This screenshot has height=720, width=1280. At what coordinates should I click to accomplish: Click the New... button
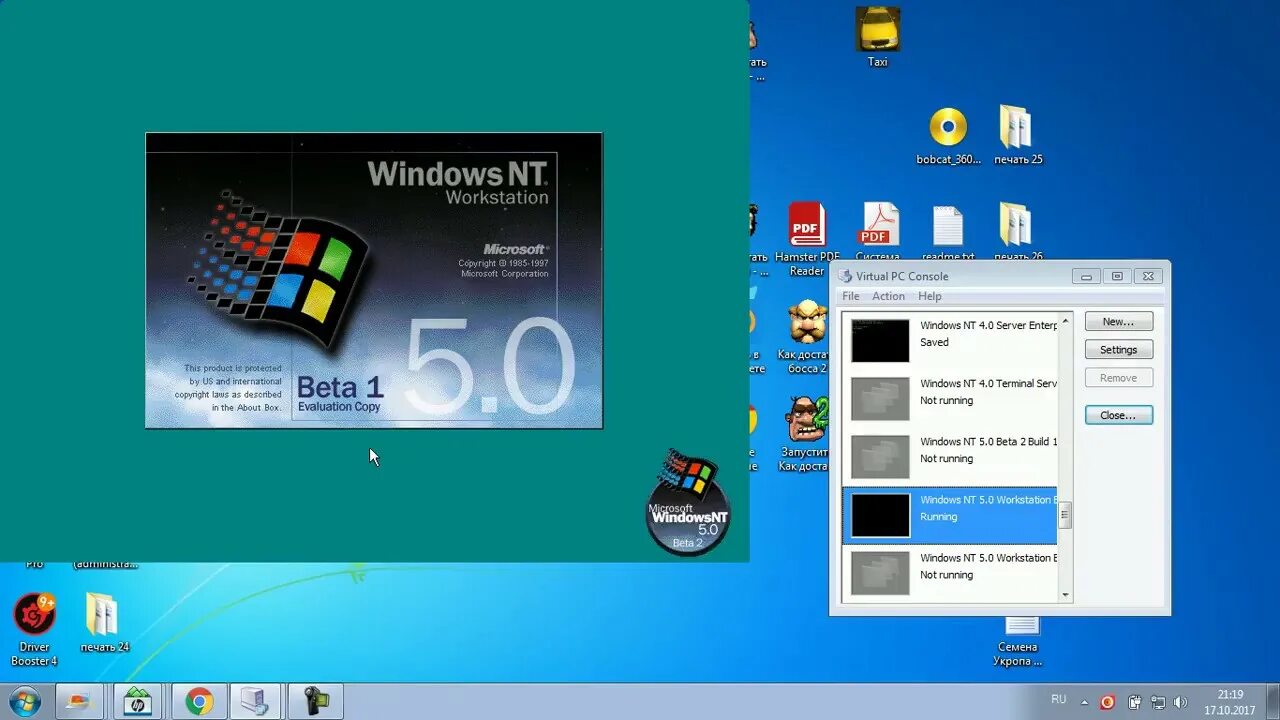pos(1118,322)
